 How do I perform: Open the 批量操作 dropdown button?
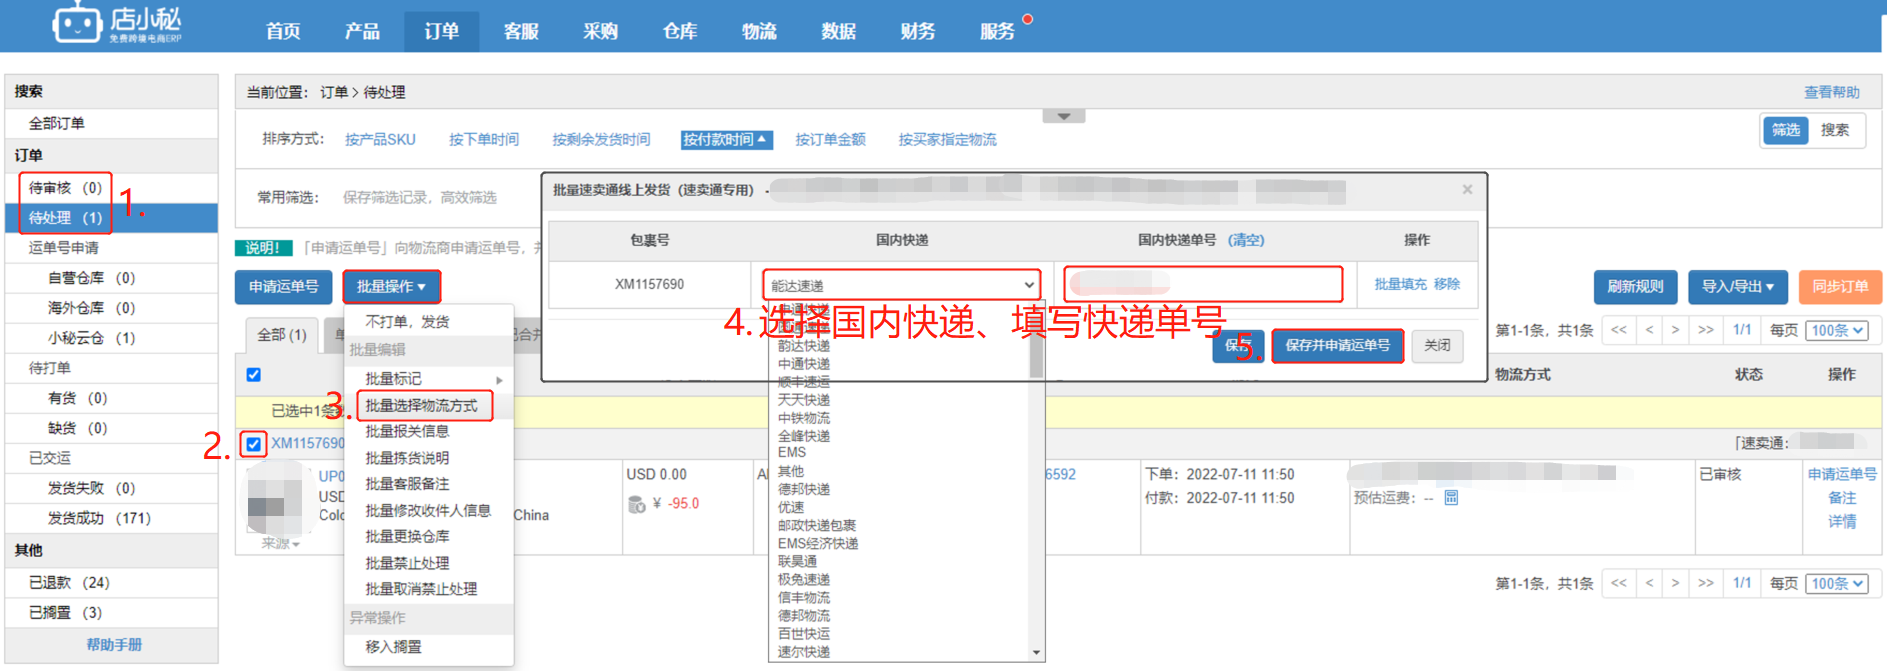[x=391, y=287]
